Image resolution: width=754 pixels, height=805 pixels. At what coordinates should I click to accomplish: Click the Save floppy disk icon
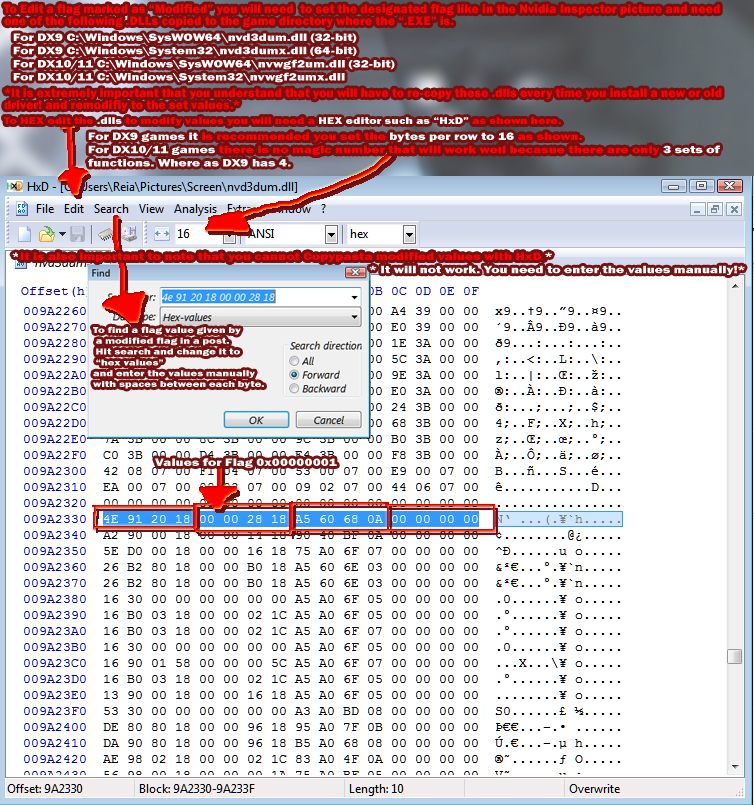point(78,234)
